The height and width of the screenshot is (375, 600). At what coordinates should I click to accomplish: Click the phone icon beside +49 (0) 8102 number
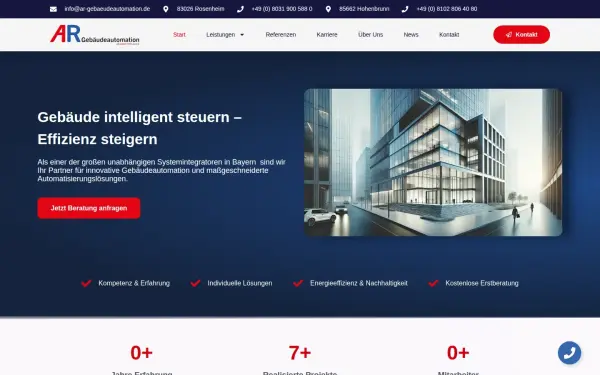405,9
